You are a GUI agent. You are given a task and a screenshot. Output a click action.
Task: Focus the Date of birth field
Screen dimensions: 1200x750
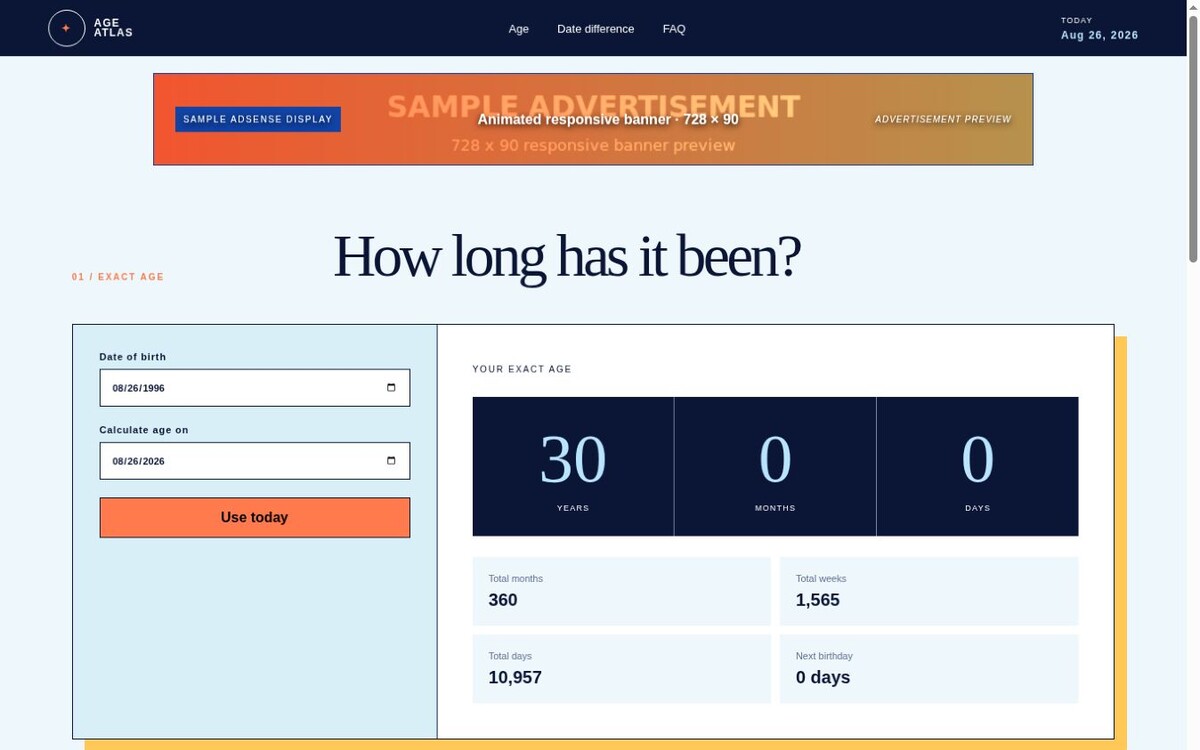pyautogui.click(x=255, y=388)
